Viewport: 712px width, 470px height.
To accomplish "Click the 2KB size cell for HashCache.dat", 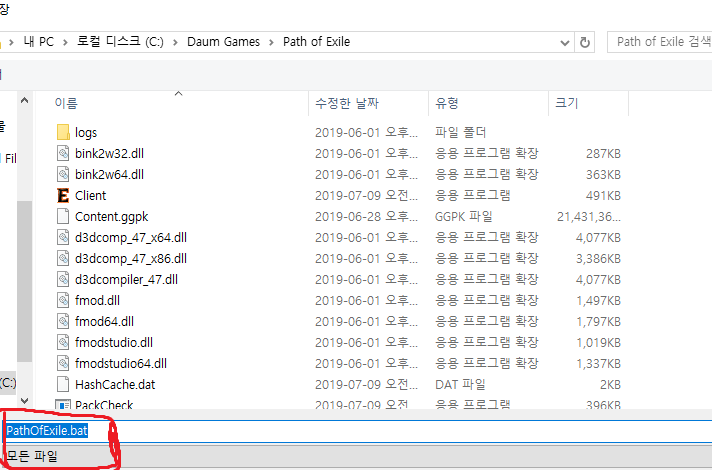I will coord(610,385).
